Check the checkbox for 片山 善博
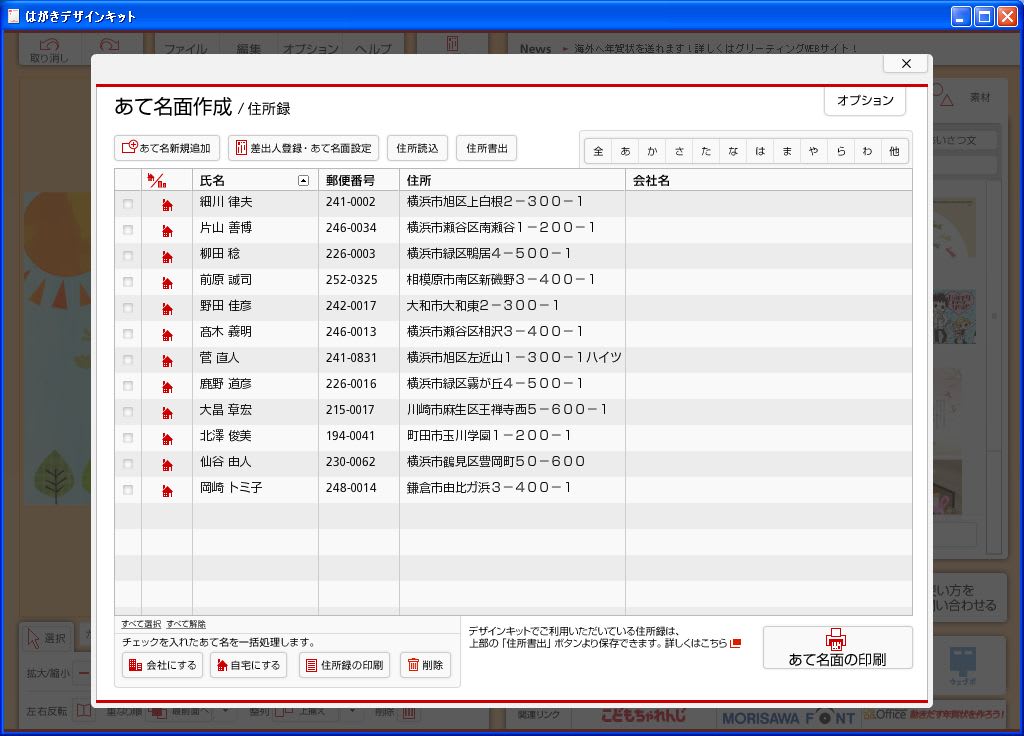This screenshot has width=1024, height=736. coord(127,230)
